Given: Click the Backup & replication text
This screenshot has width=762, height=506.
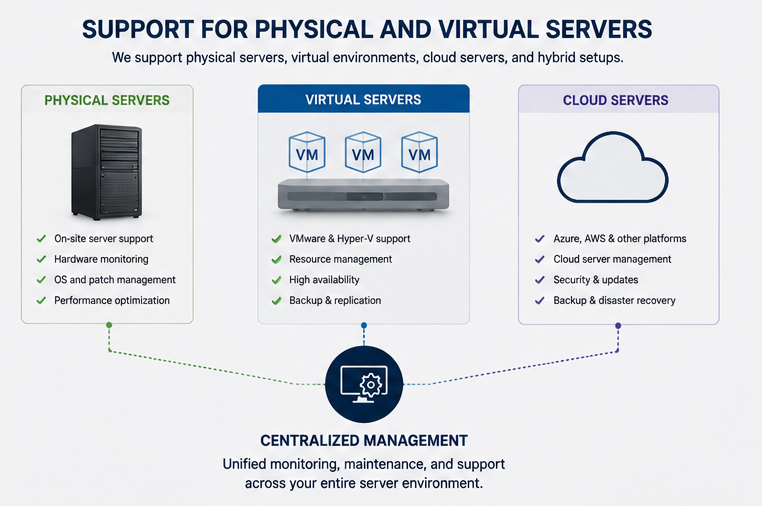Looking at the screenshot, I should click(335, 300).
